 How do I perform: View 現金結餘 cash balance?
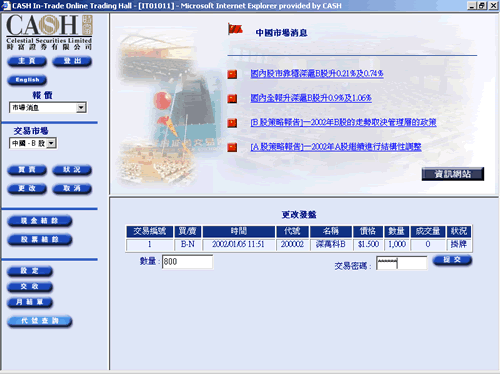coord(40,221)
